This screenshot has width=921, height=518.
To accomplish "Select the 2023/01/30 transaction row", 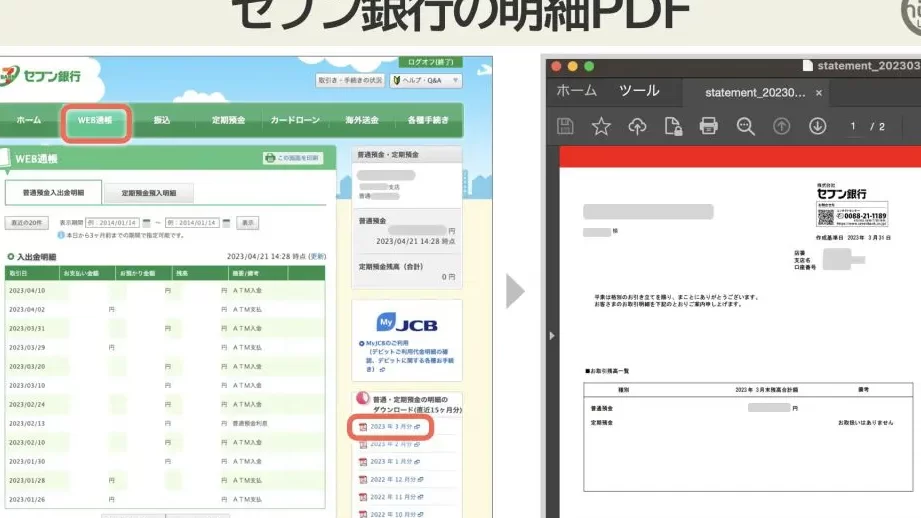I will coord(165,462).
